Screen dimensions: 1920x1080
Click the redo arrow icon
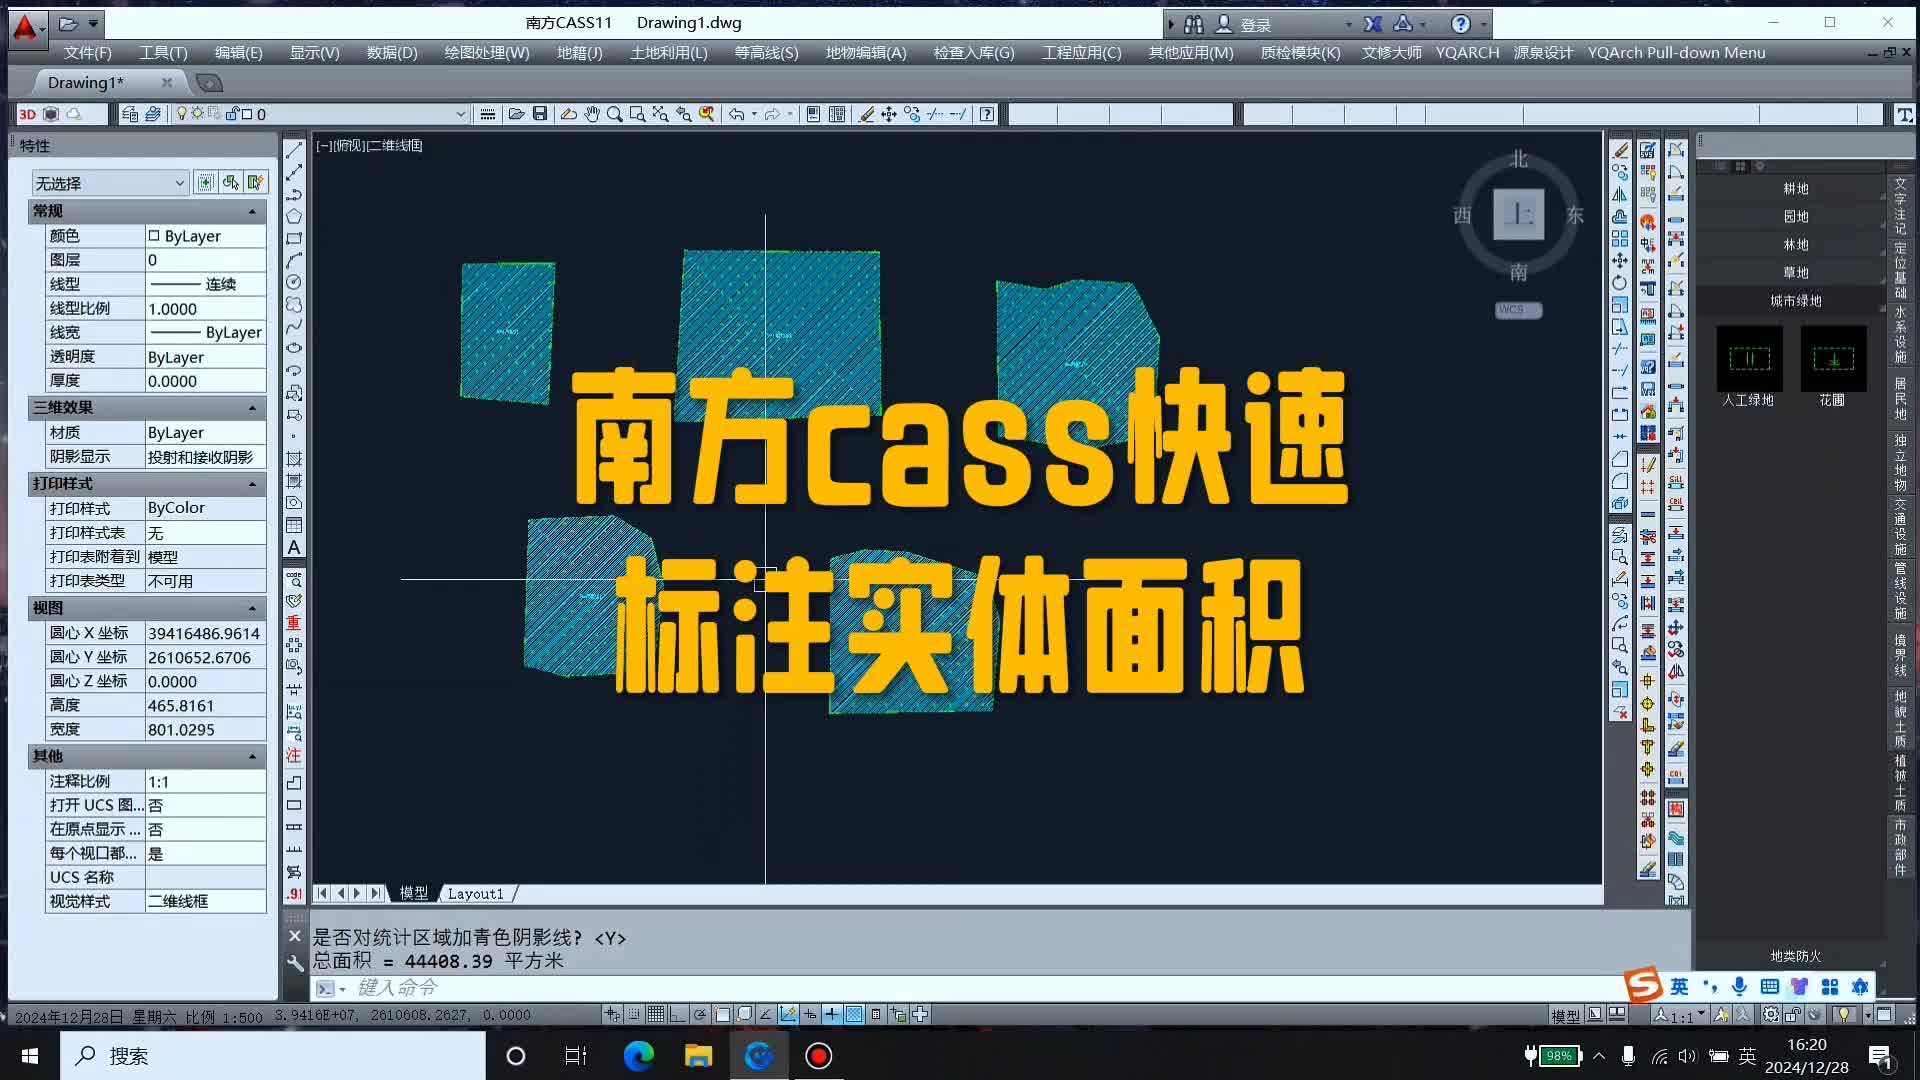(772, 114)
